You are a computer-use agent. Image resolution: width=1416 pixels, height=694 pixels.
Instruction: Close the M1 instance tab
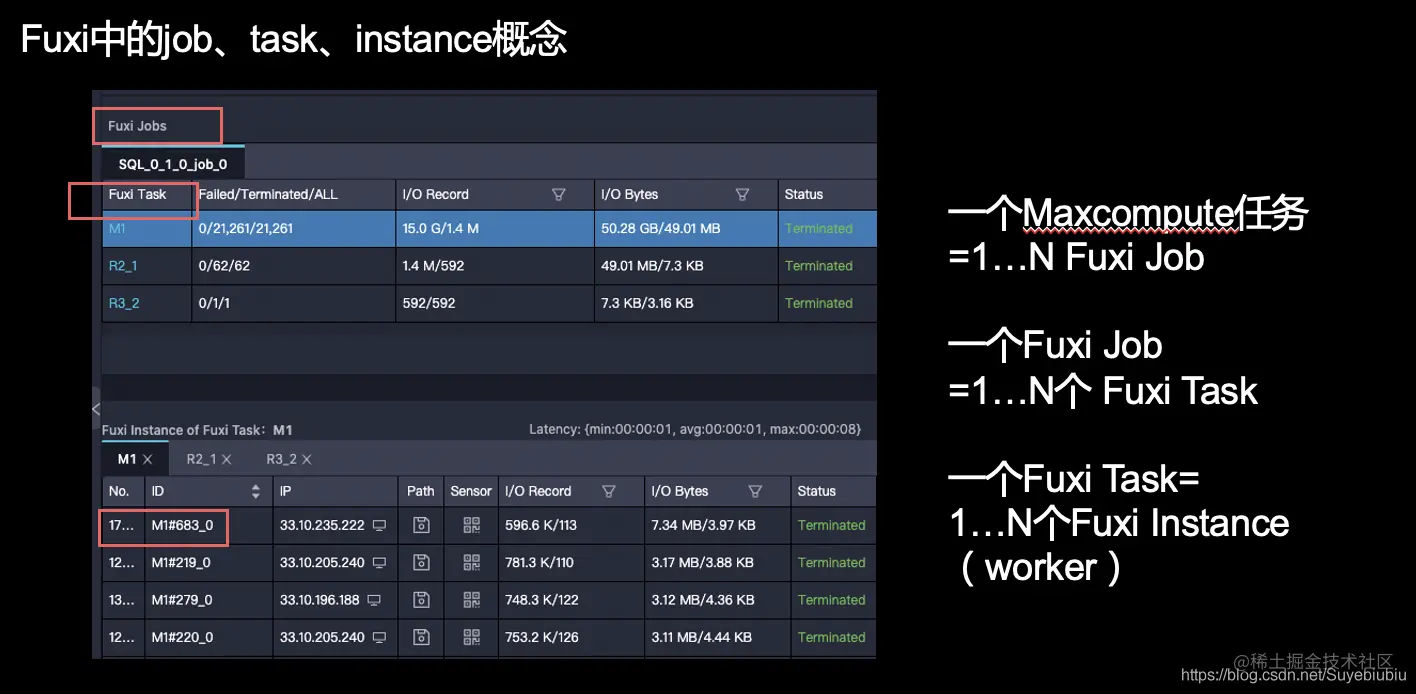(x=147, y=459)
